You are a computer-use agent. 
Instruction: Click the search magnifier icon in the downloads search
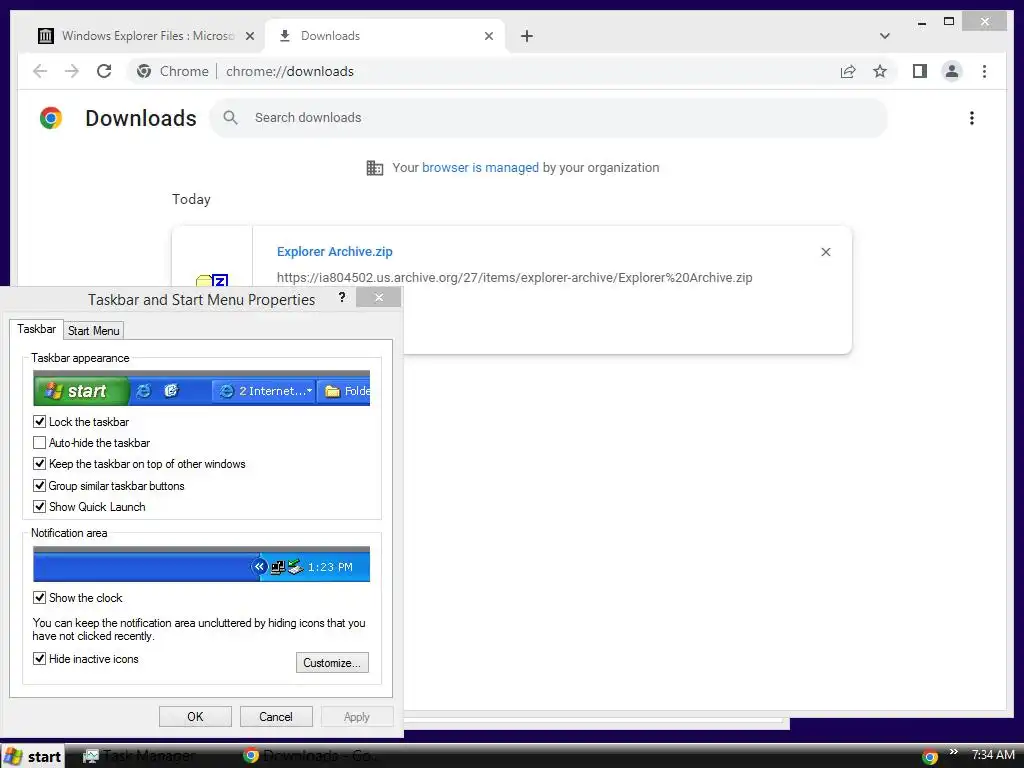click(230, 118)
